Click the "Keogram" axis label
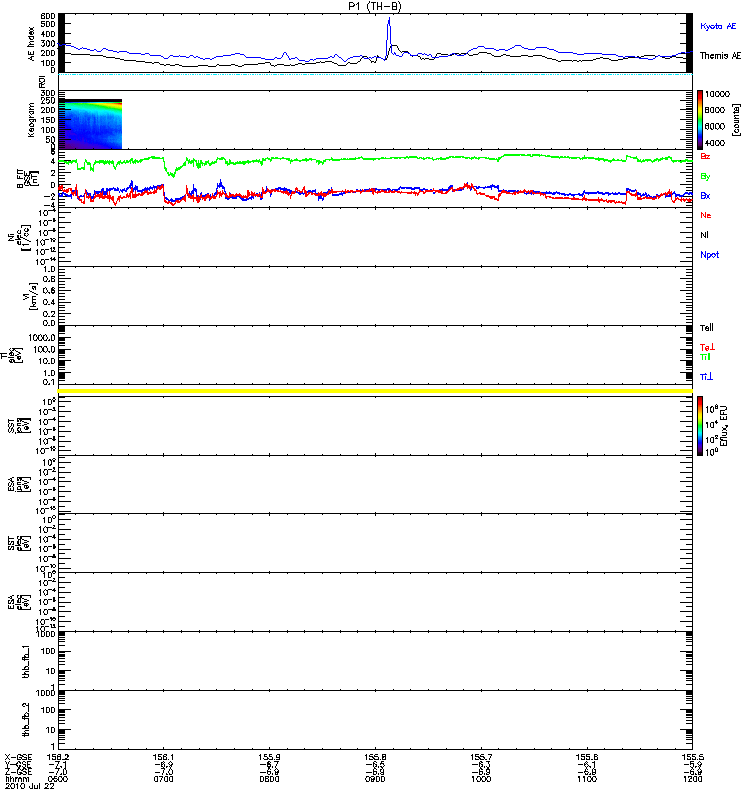750x800 pixels. click(31, 120)
